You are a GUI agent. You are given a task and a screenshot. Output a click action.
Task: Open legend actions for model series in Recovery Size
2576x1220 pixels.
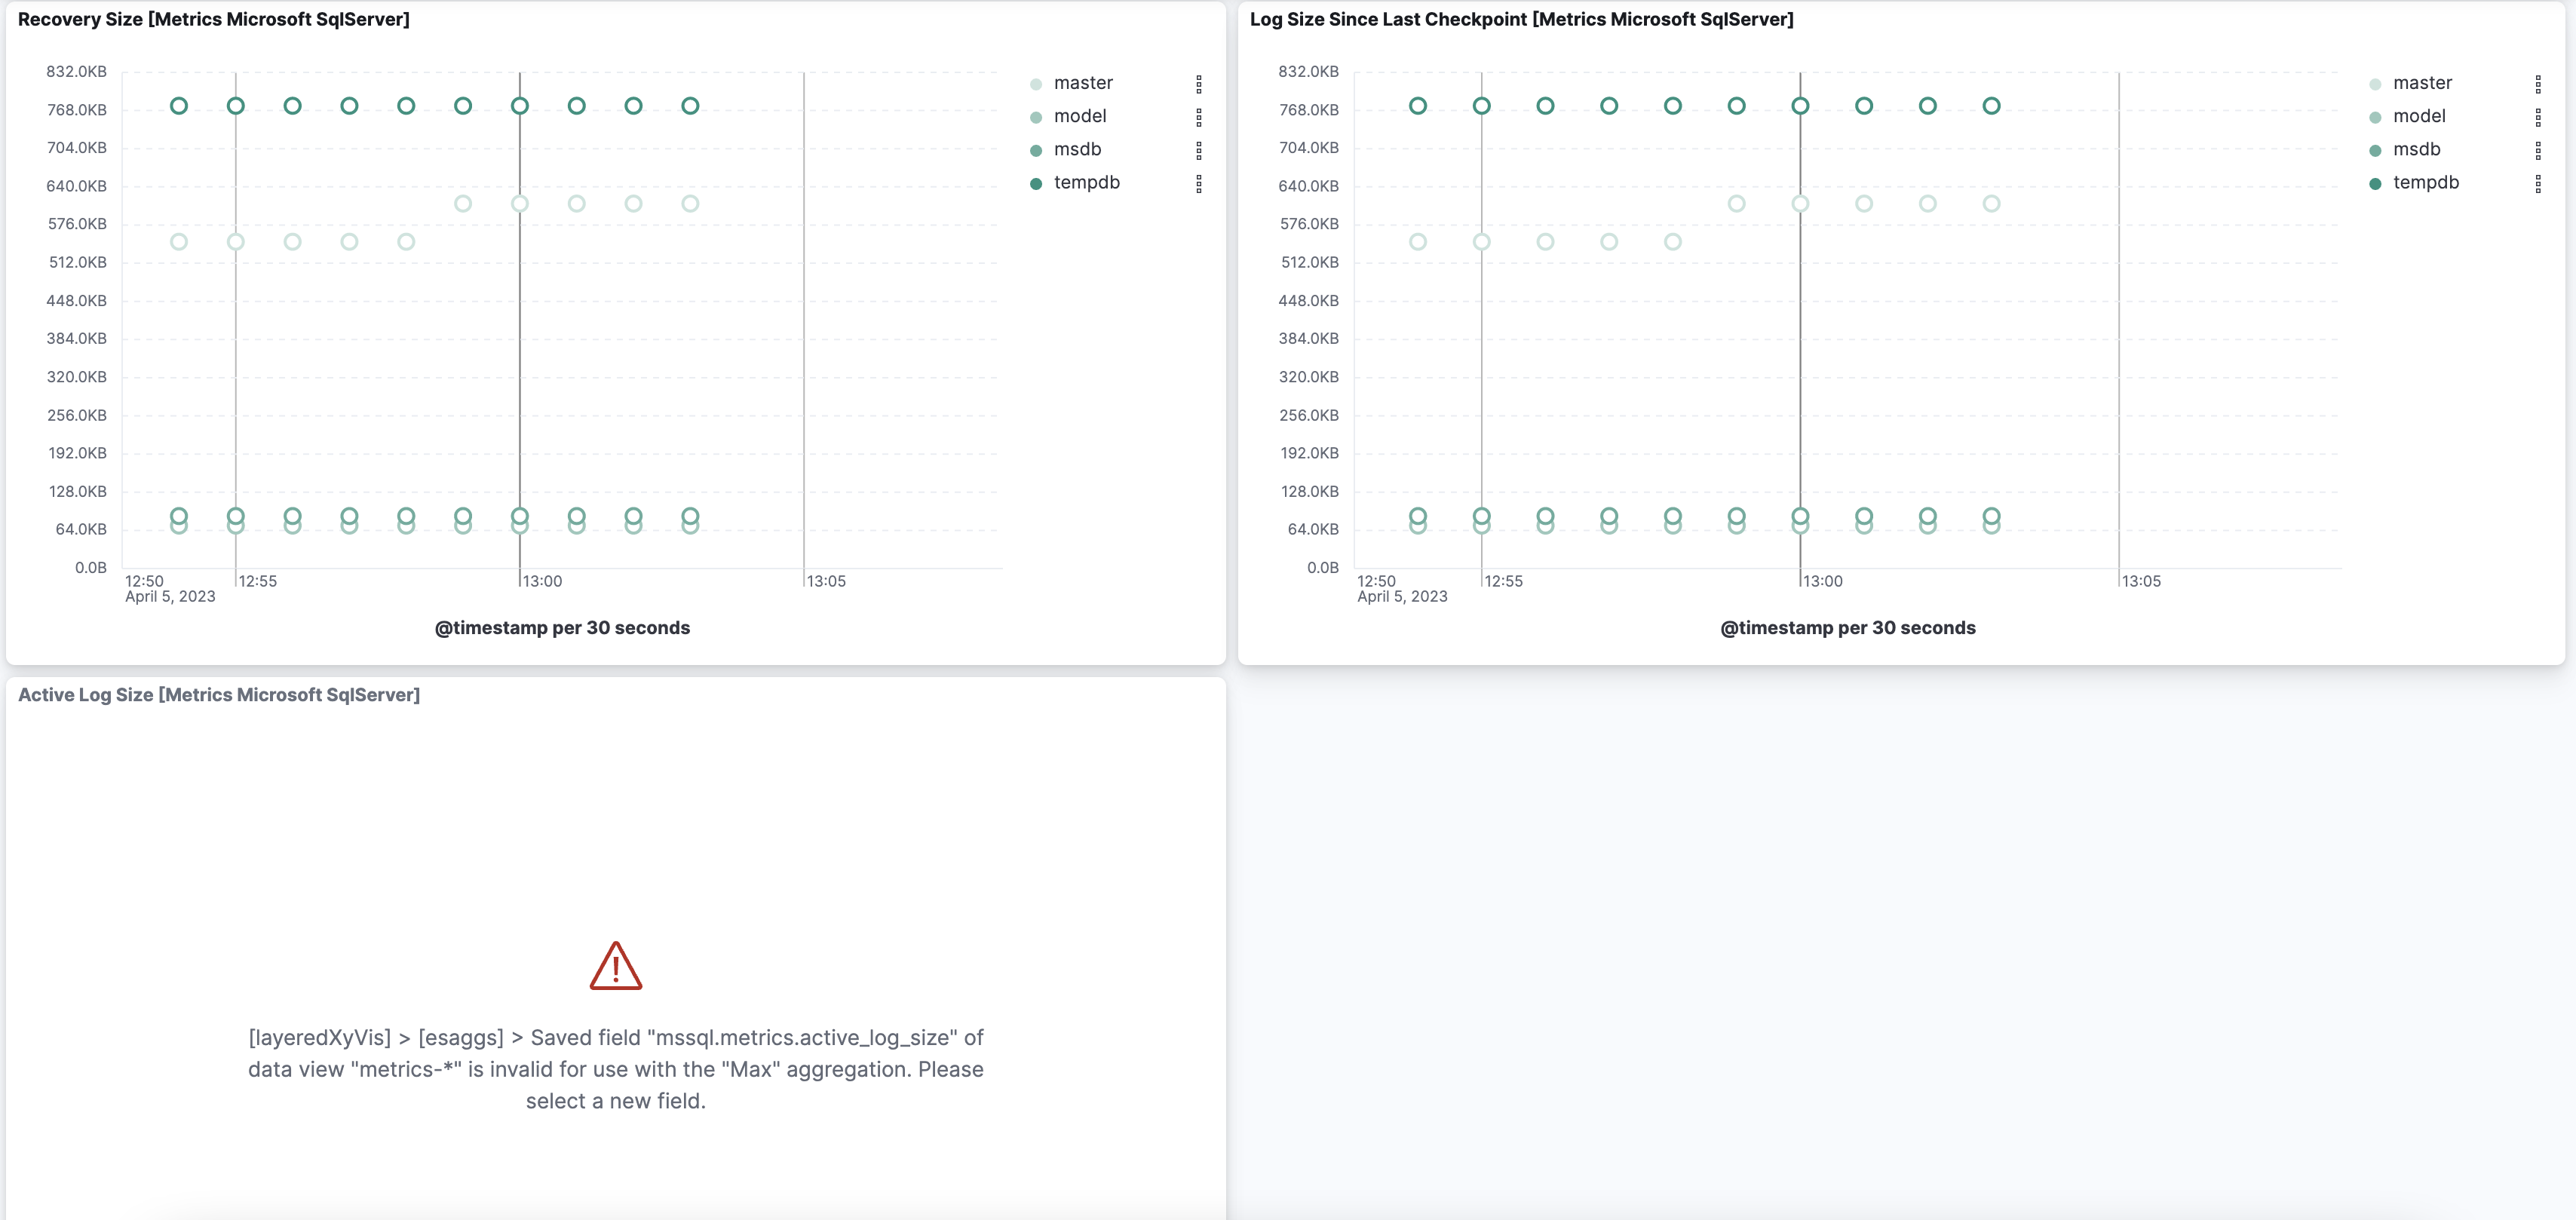(1200, 117)
